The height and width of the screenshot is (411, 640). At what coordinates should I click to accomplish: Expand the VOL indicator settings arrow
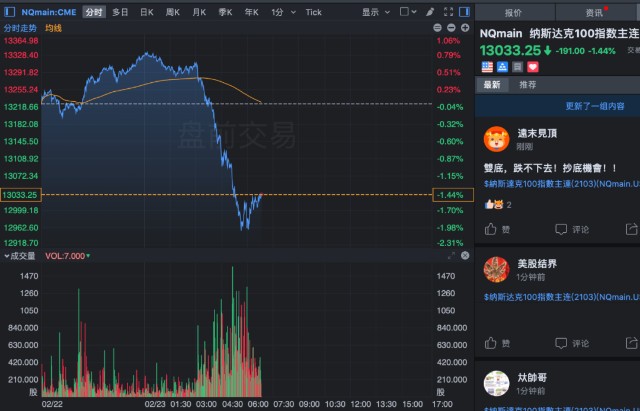(x=87, y=256)
